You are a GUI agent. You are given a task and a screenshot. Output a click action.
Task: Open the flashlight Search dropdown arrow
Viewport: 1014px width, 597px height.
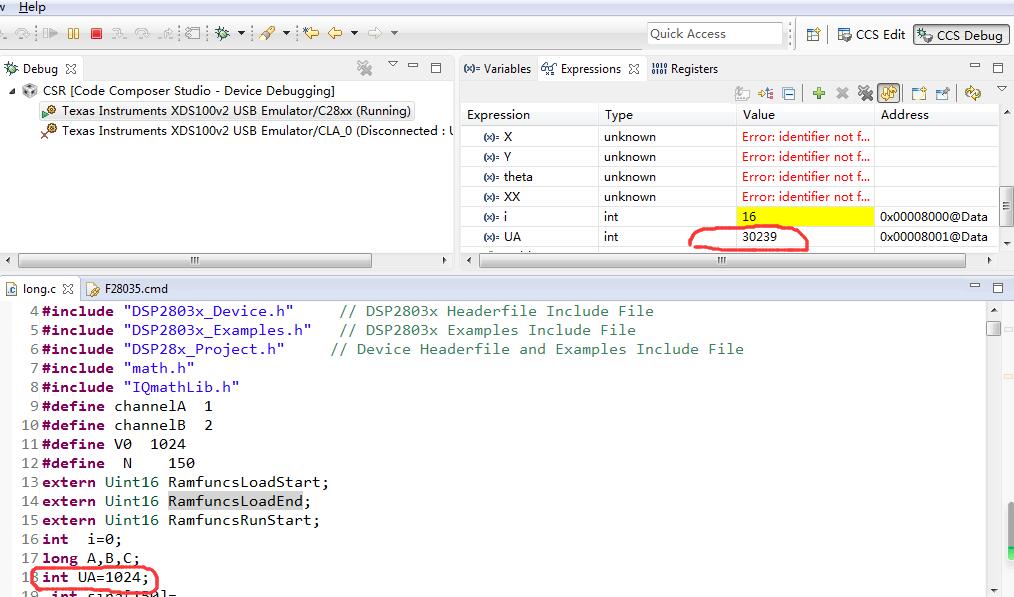[x=286, y=33]
